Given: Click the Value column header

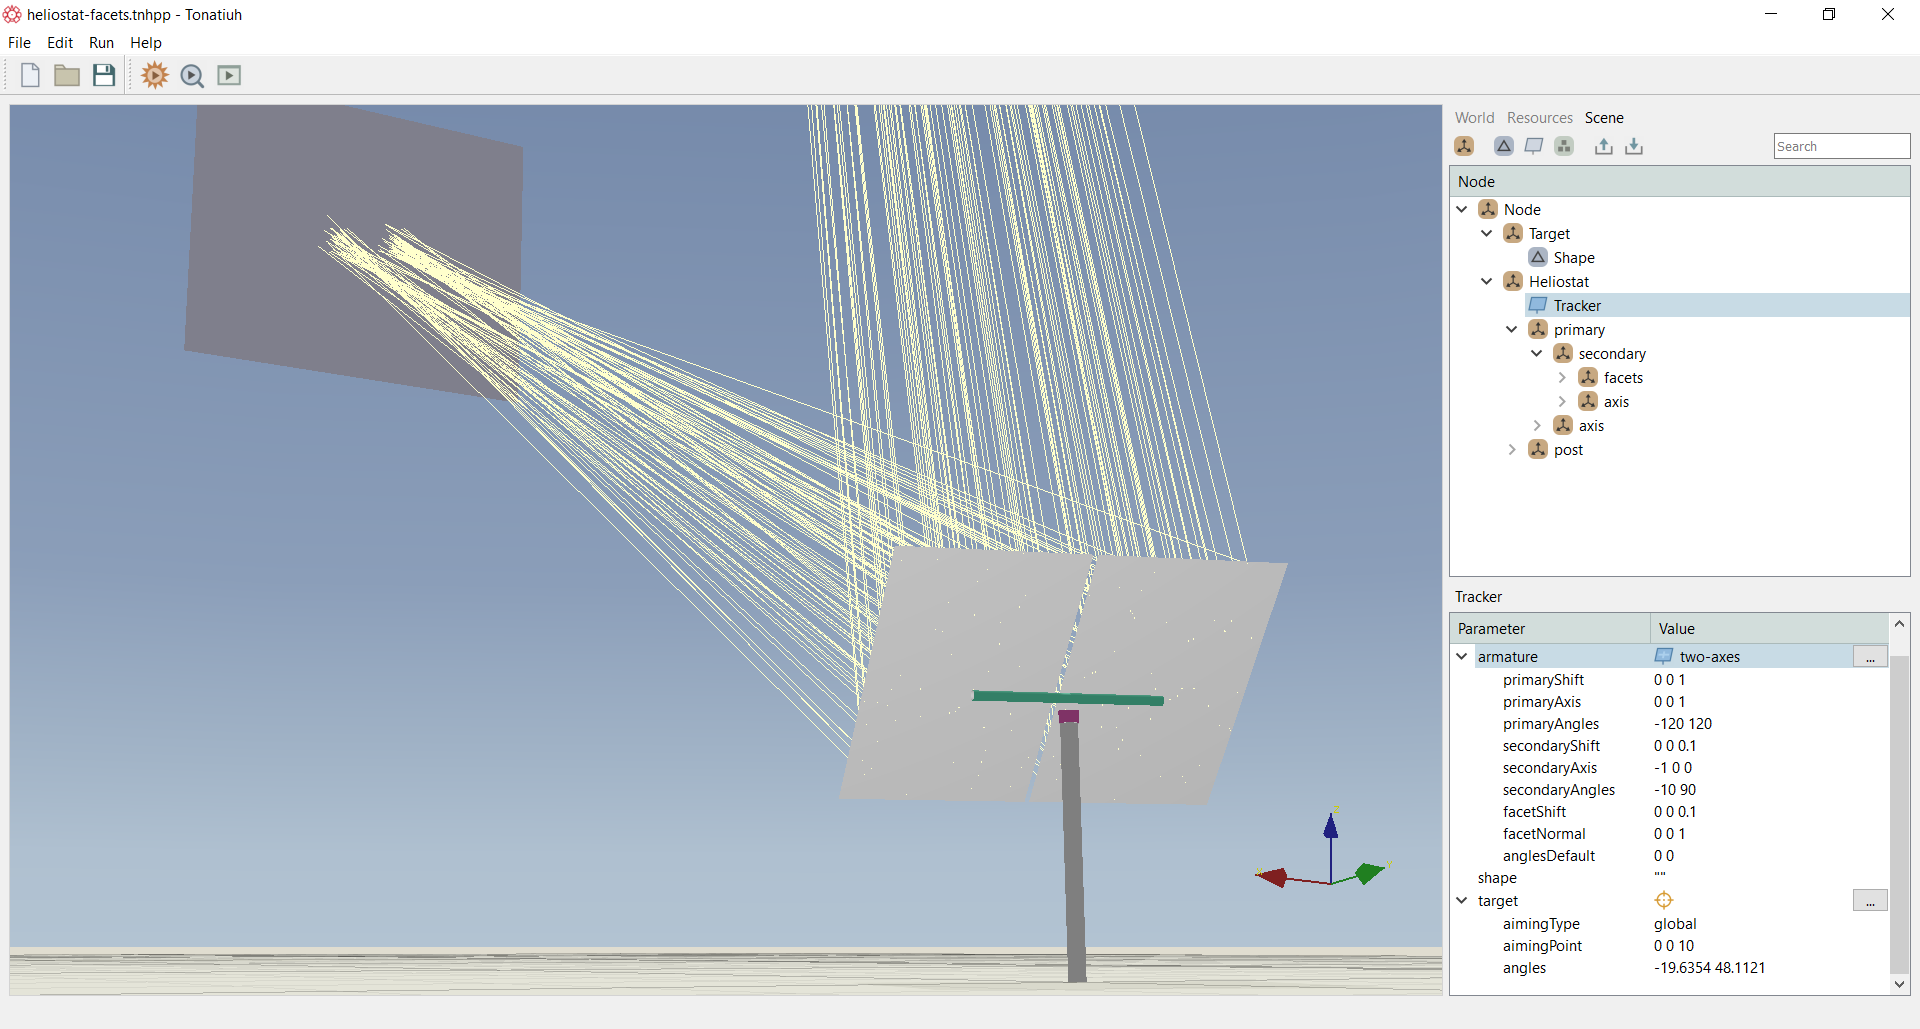Looking at the screenshot, I should (1769, 628).
